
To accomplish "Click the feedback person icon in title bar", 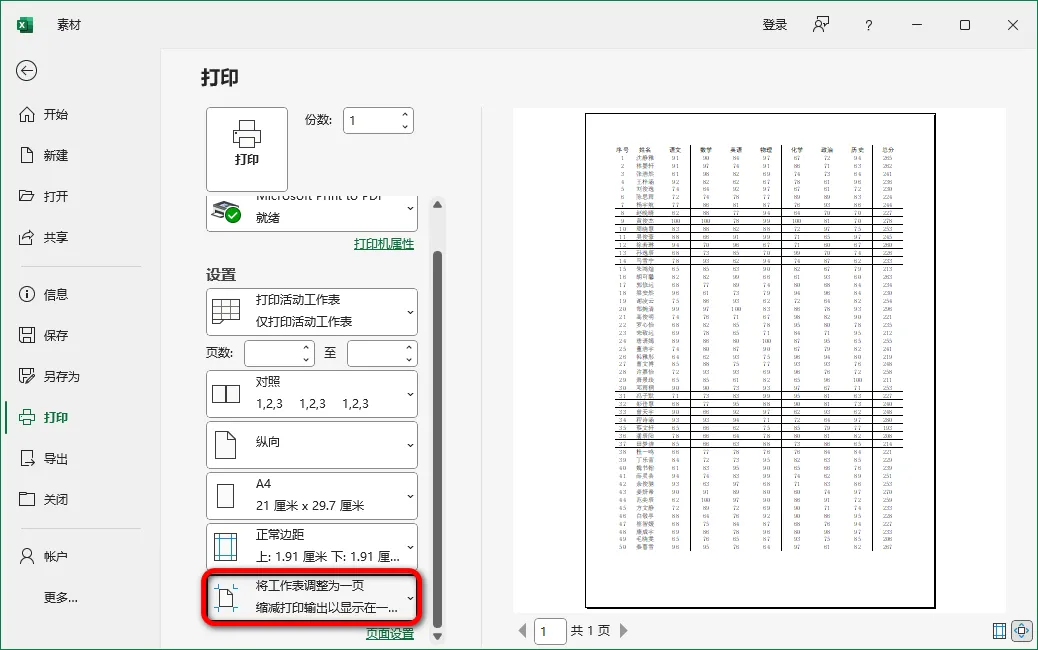I will point(821,25).
